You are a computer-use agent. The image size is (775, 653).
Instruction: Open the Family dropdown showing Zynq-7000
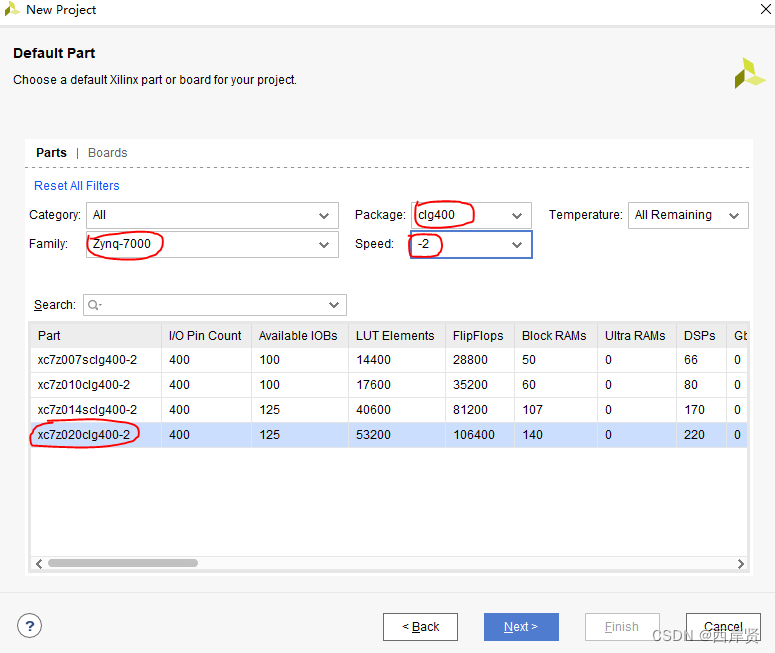click(212, 244)
